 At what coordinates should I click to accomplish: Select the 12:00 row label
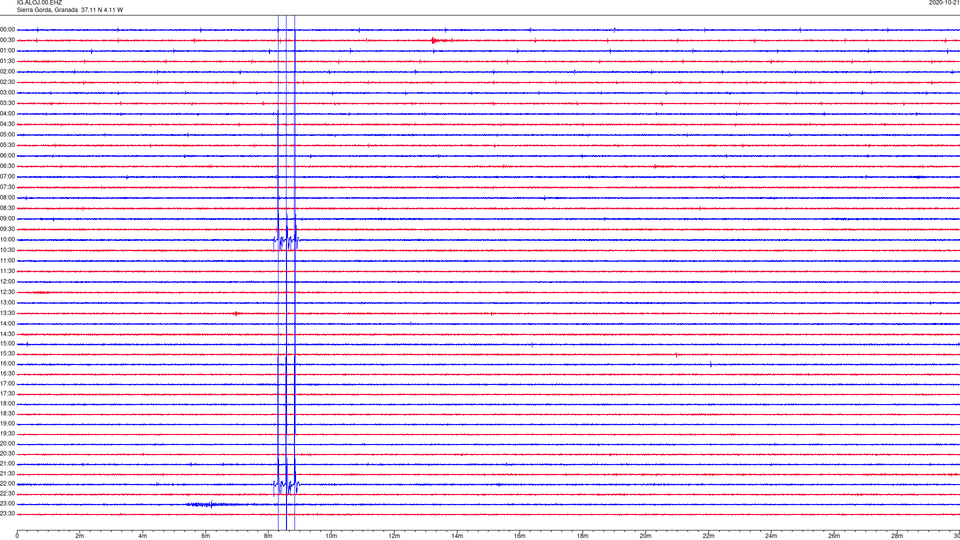pos(8,282)
